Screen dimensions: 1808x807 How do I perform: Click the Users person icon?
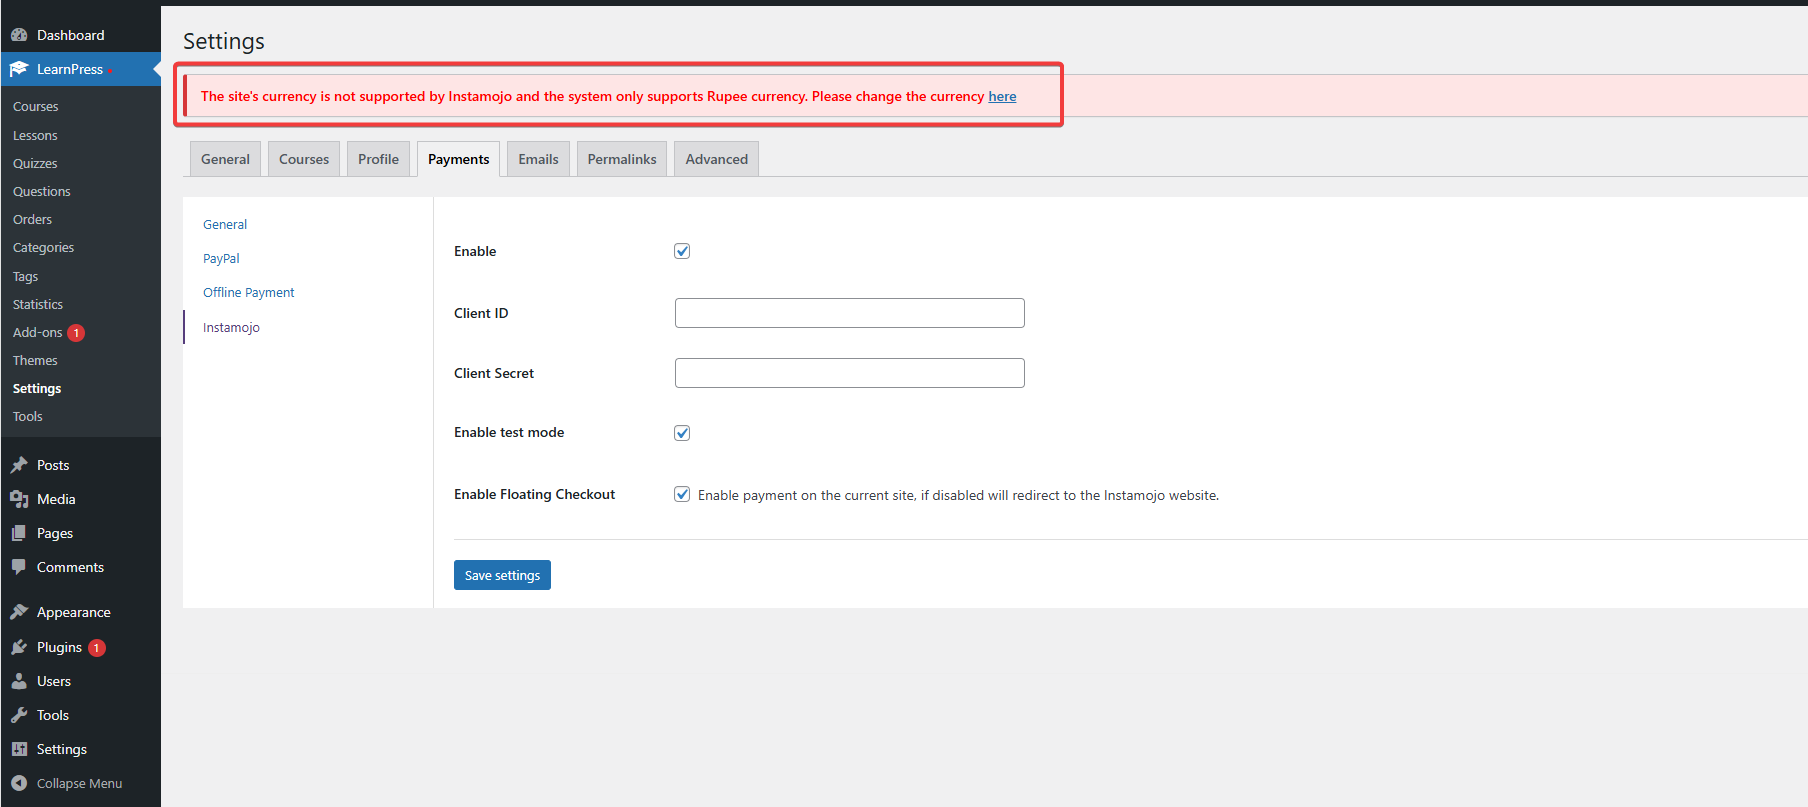tap(19, 681)
